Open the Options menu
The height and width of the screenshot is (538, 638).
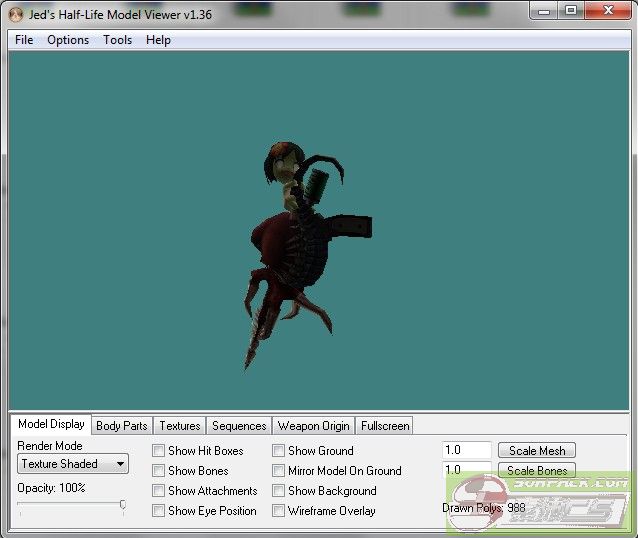[68, 40]
